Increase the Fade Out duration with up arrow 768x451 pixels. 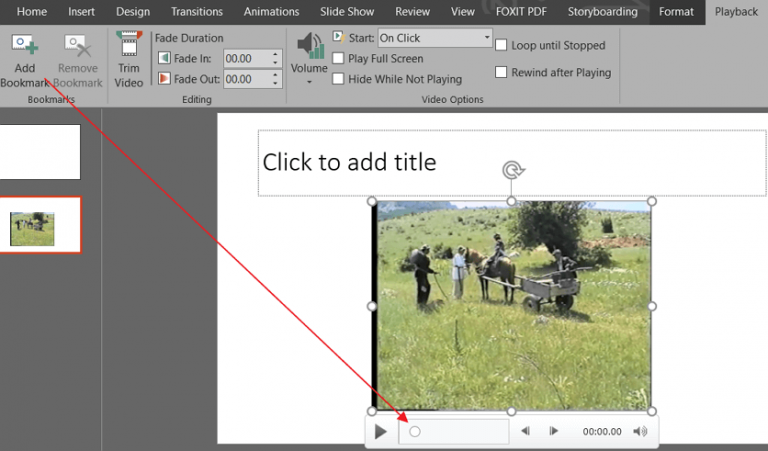275,75
